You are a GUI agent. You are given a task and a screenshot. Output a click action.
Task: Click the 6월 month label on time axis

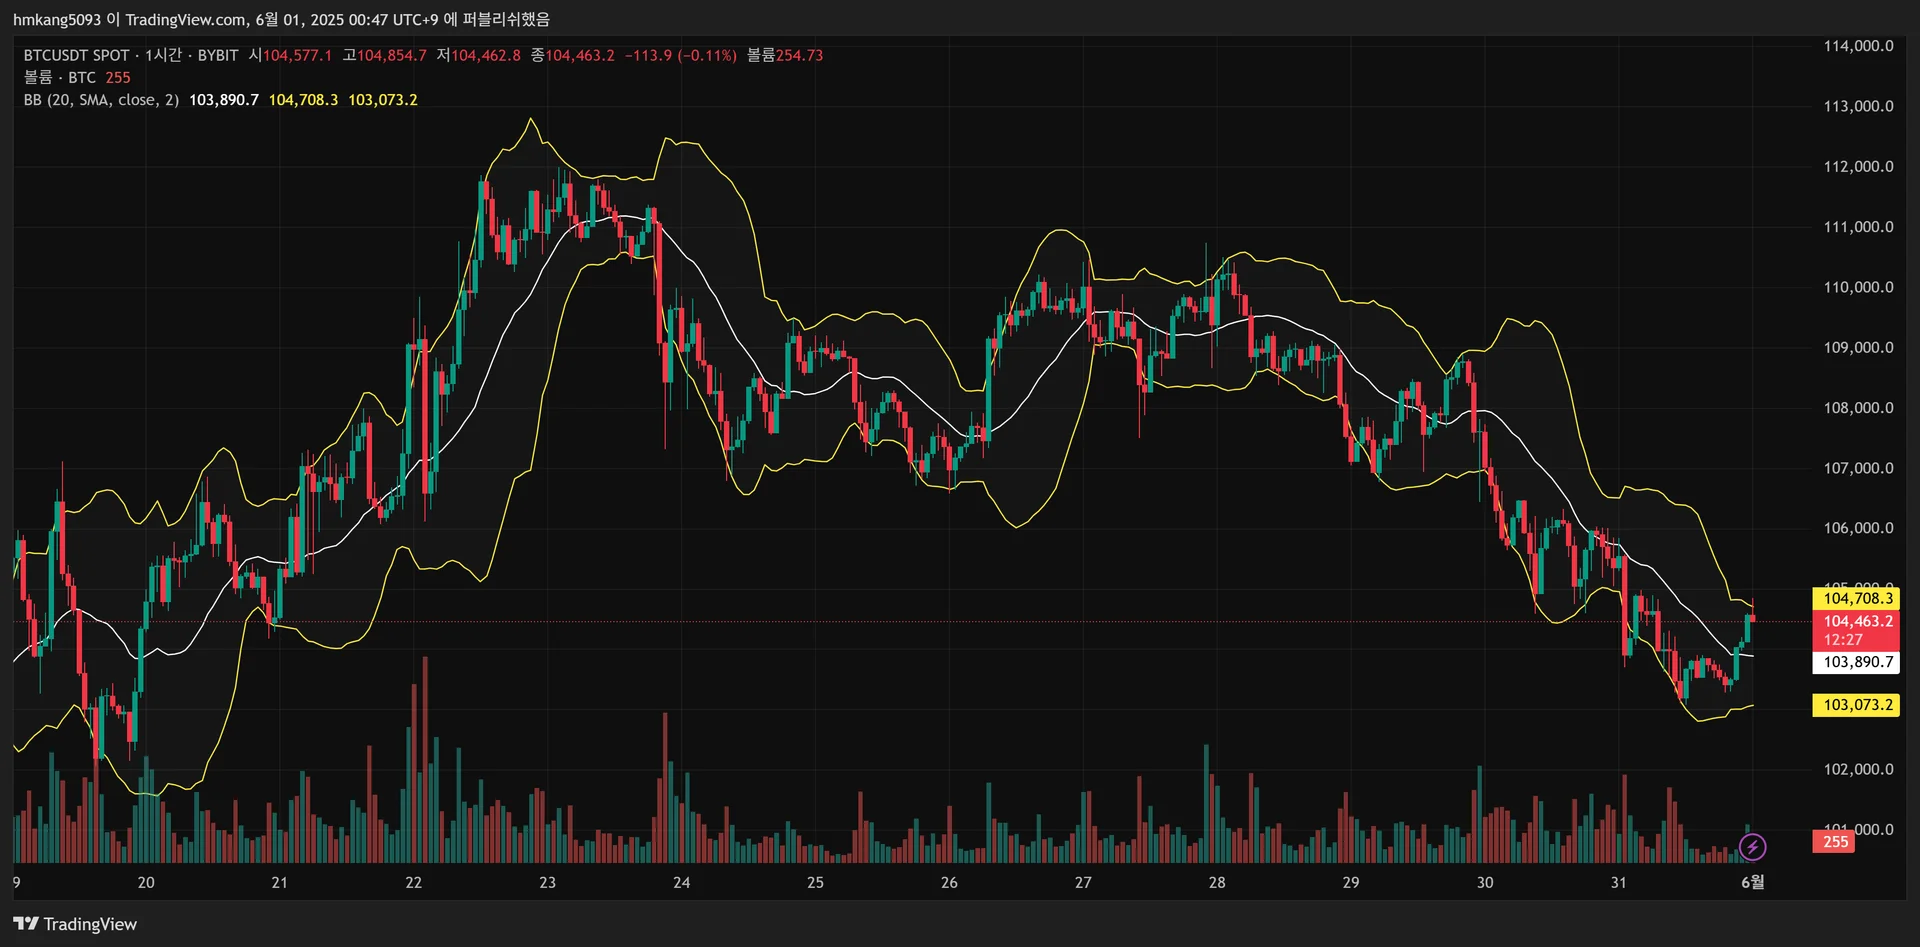[x=1753, y=882]
